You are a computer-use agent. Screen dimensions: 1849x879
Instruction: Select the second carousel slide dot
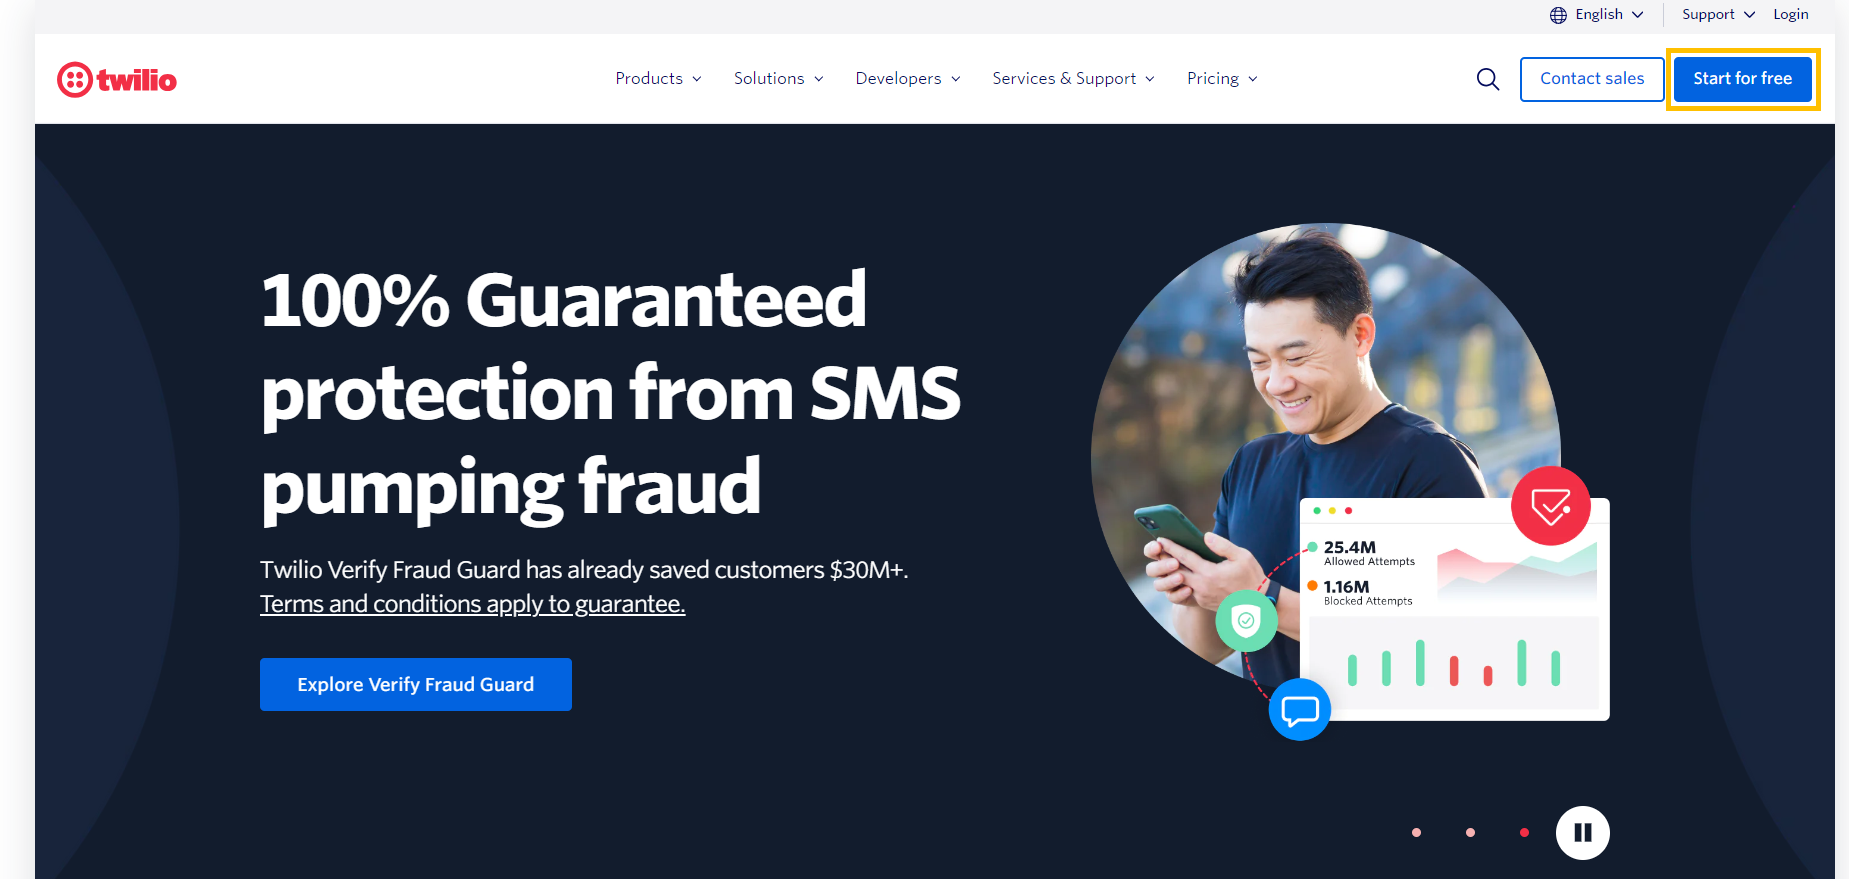pyautogui.click(x=1470, y=832)
